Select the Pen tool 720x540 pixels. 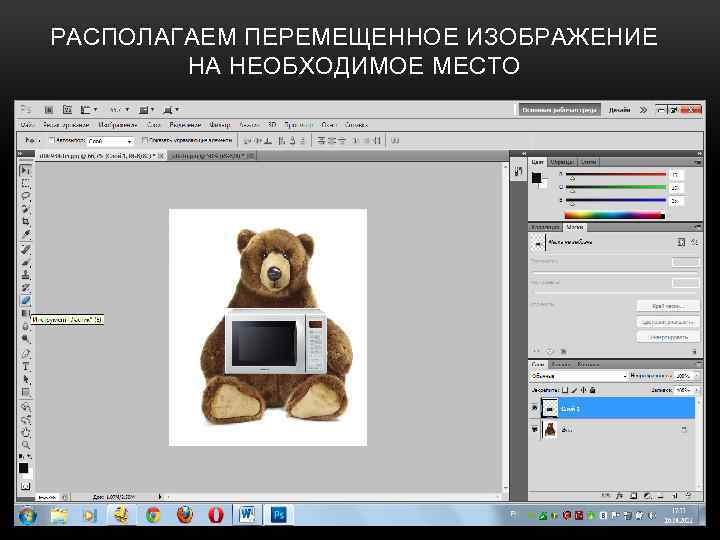pyautogui.click(x=26, y=354)
